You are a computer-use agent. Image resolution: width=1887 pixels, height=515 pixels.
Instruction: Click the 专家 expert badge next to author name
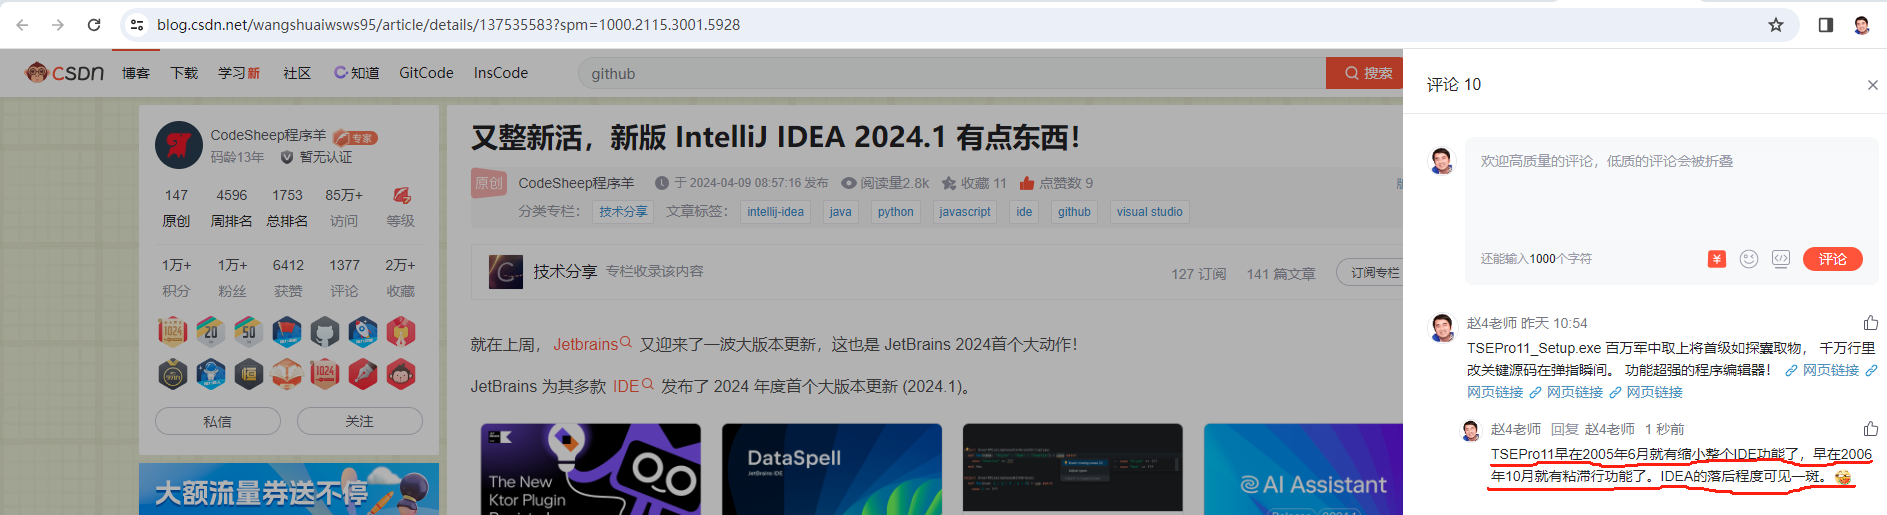[355, 138]
